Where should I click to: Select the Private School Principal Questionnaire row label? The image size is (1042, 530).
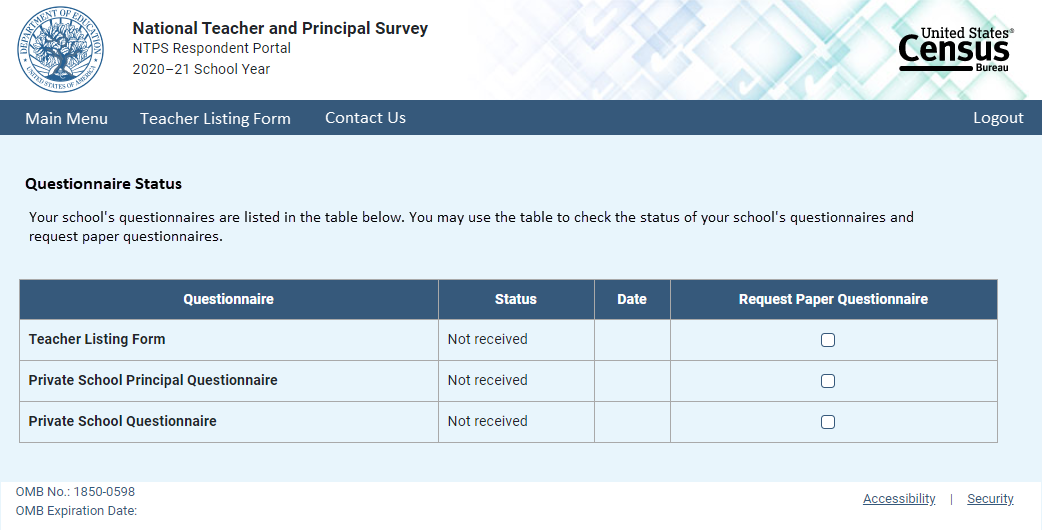click(x=153, y=380)
